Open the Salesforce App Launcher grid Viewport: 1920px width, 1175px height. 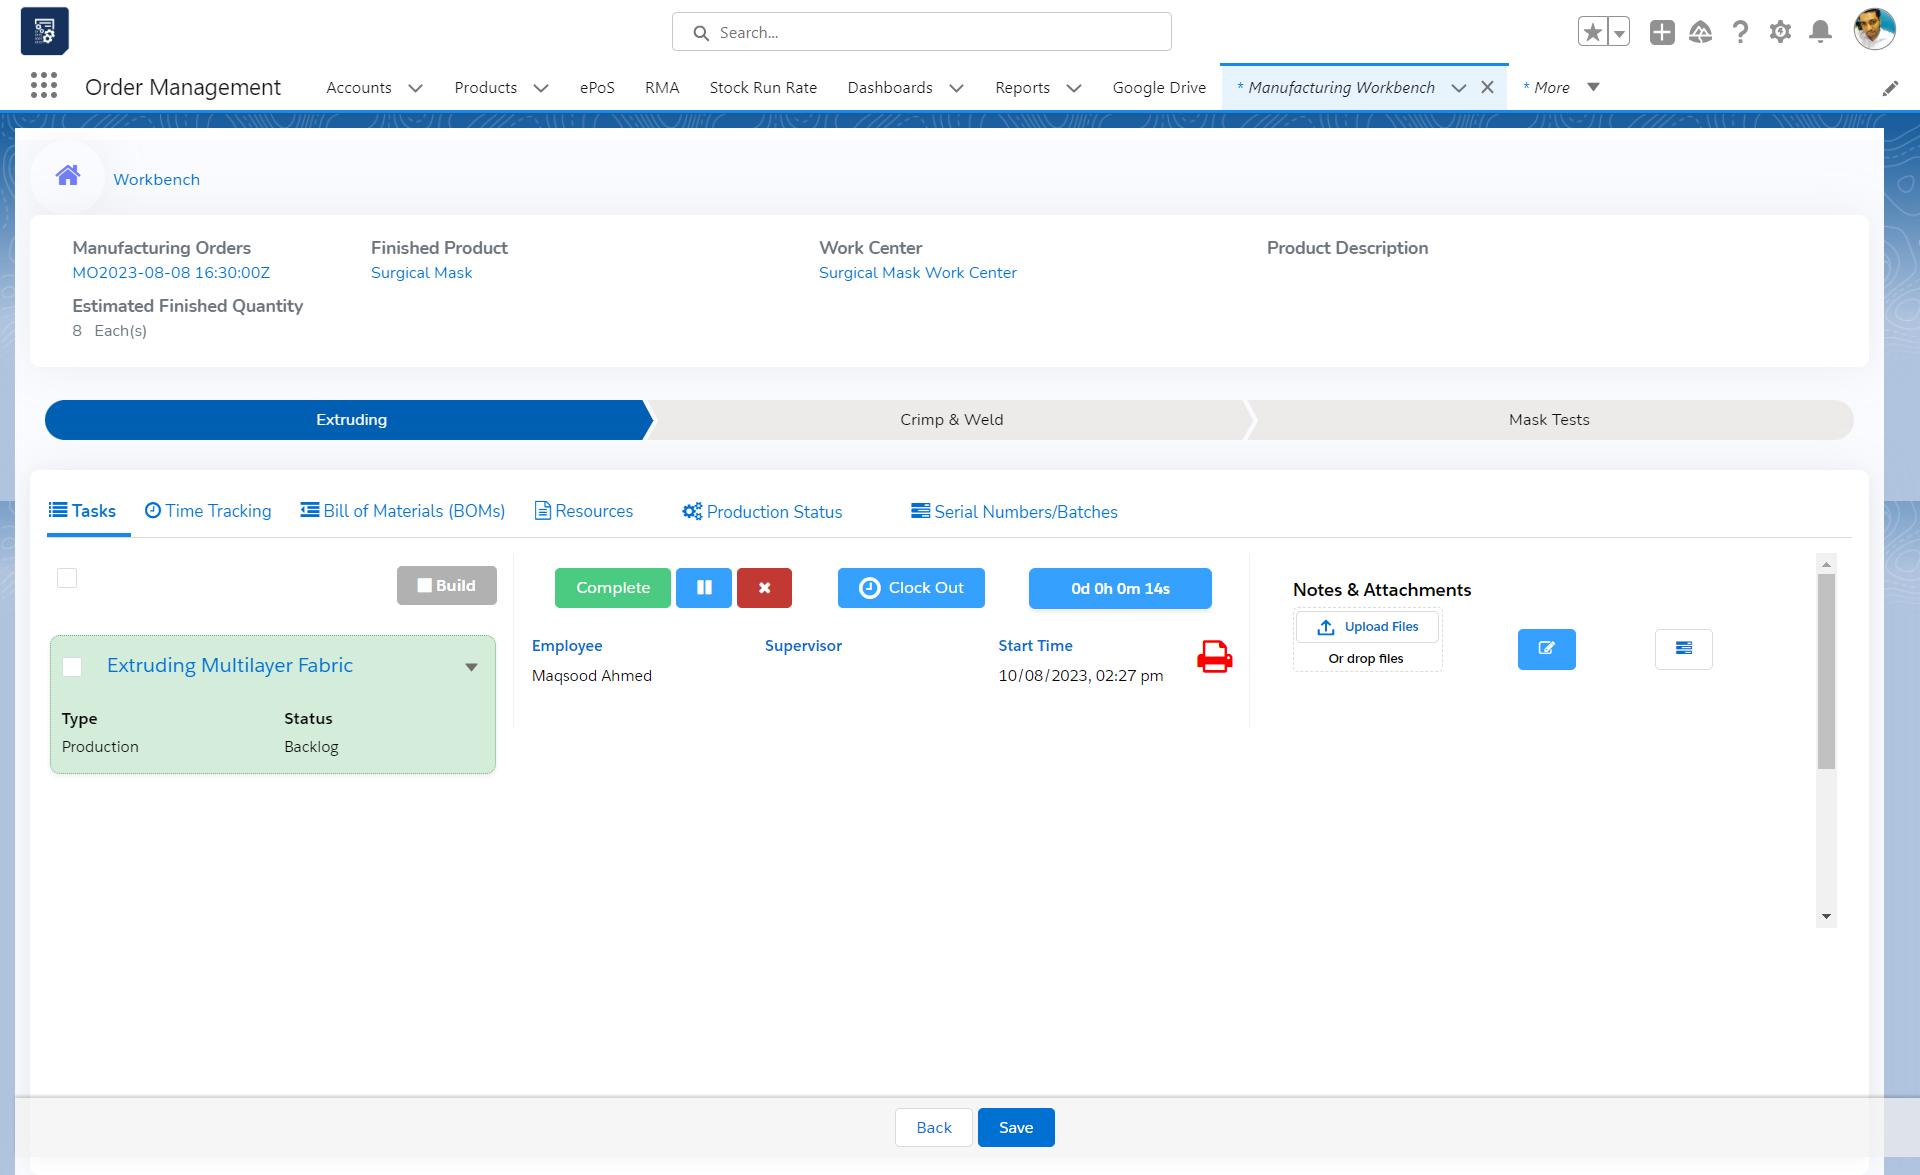tap(44, 86)
